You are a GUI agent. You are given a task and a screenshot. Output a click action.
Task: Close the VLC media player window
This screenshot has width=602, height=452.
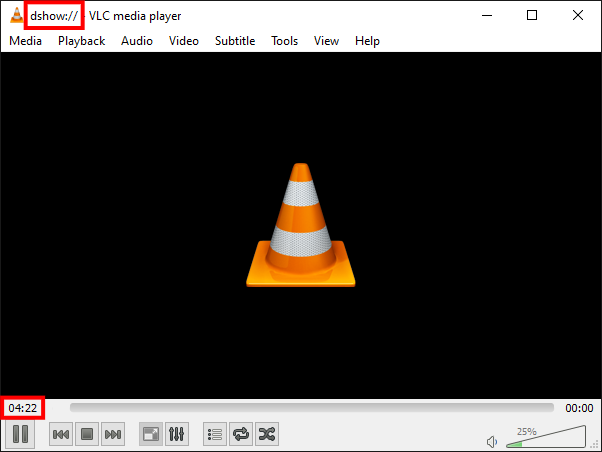(578, 15)
